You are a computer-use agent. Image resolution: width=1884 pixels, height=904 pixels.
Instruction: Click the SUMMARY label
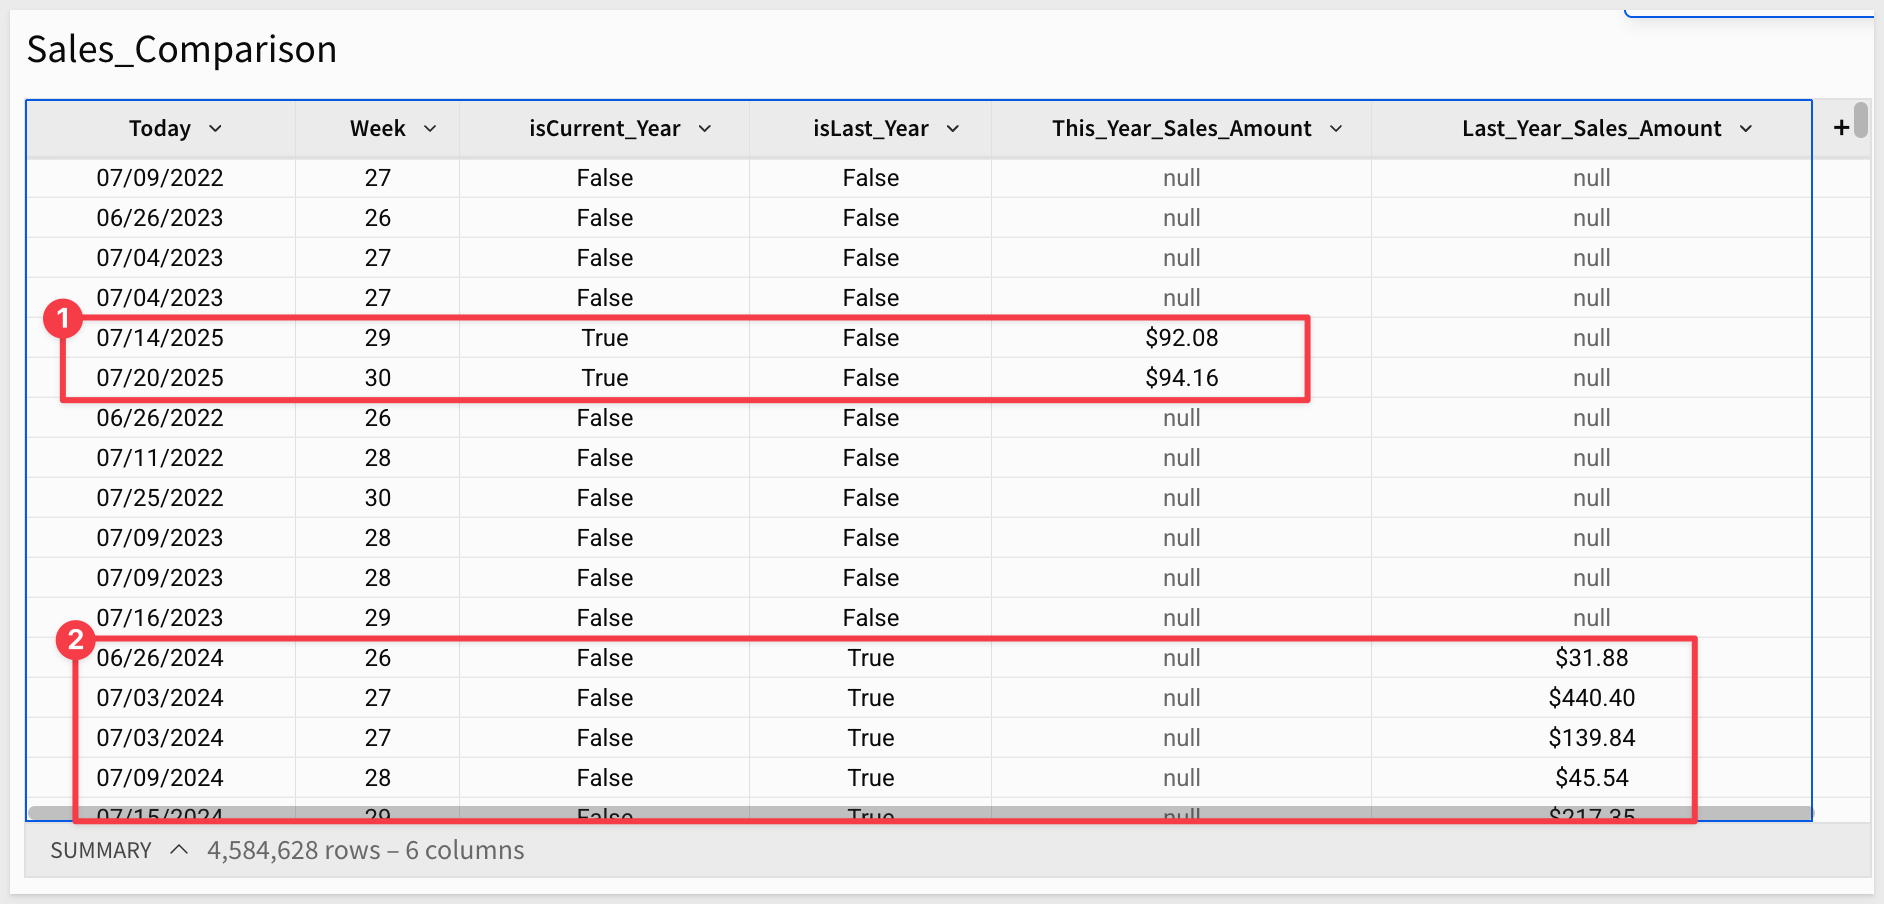click(101, 850)
